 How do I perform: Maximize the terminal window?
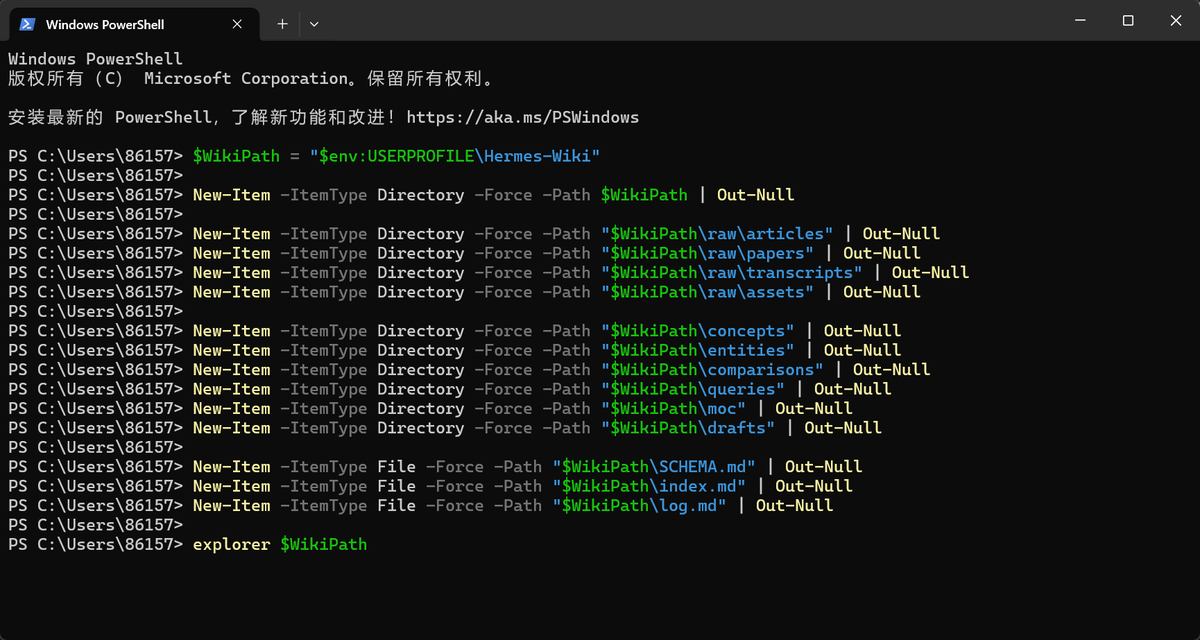(1127, 20)
